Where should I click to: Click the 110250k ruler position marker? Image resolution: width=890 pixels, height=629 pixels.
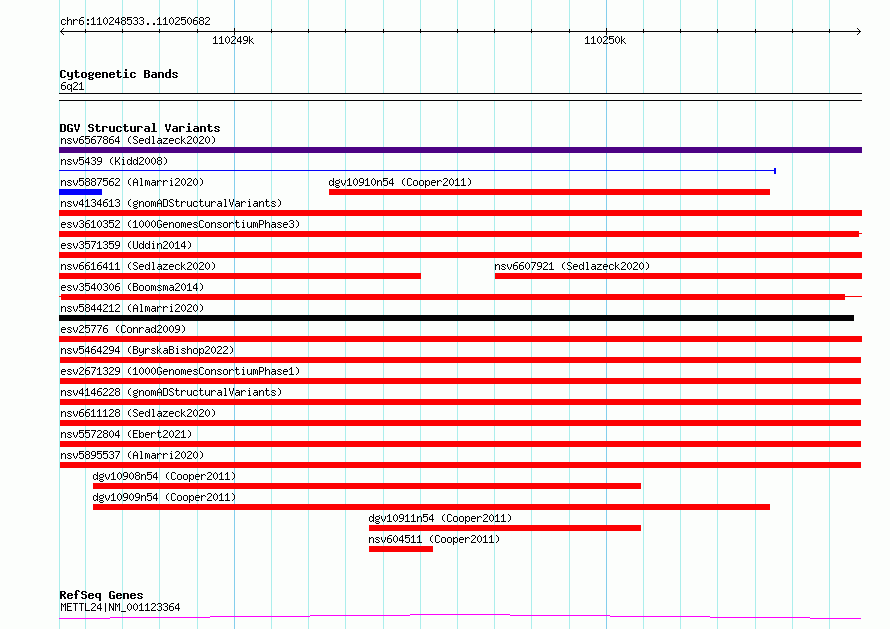605,40
